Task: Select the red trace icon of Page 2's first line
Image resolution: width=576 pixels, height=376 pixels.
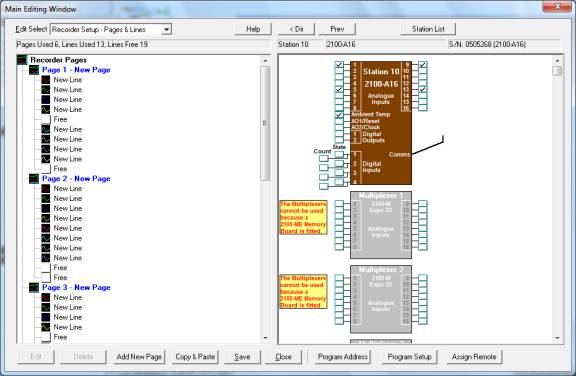Action: [46, 189]
